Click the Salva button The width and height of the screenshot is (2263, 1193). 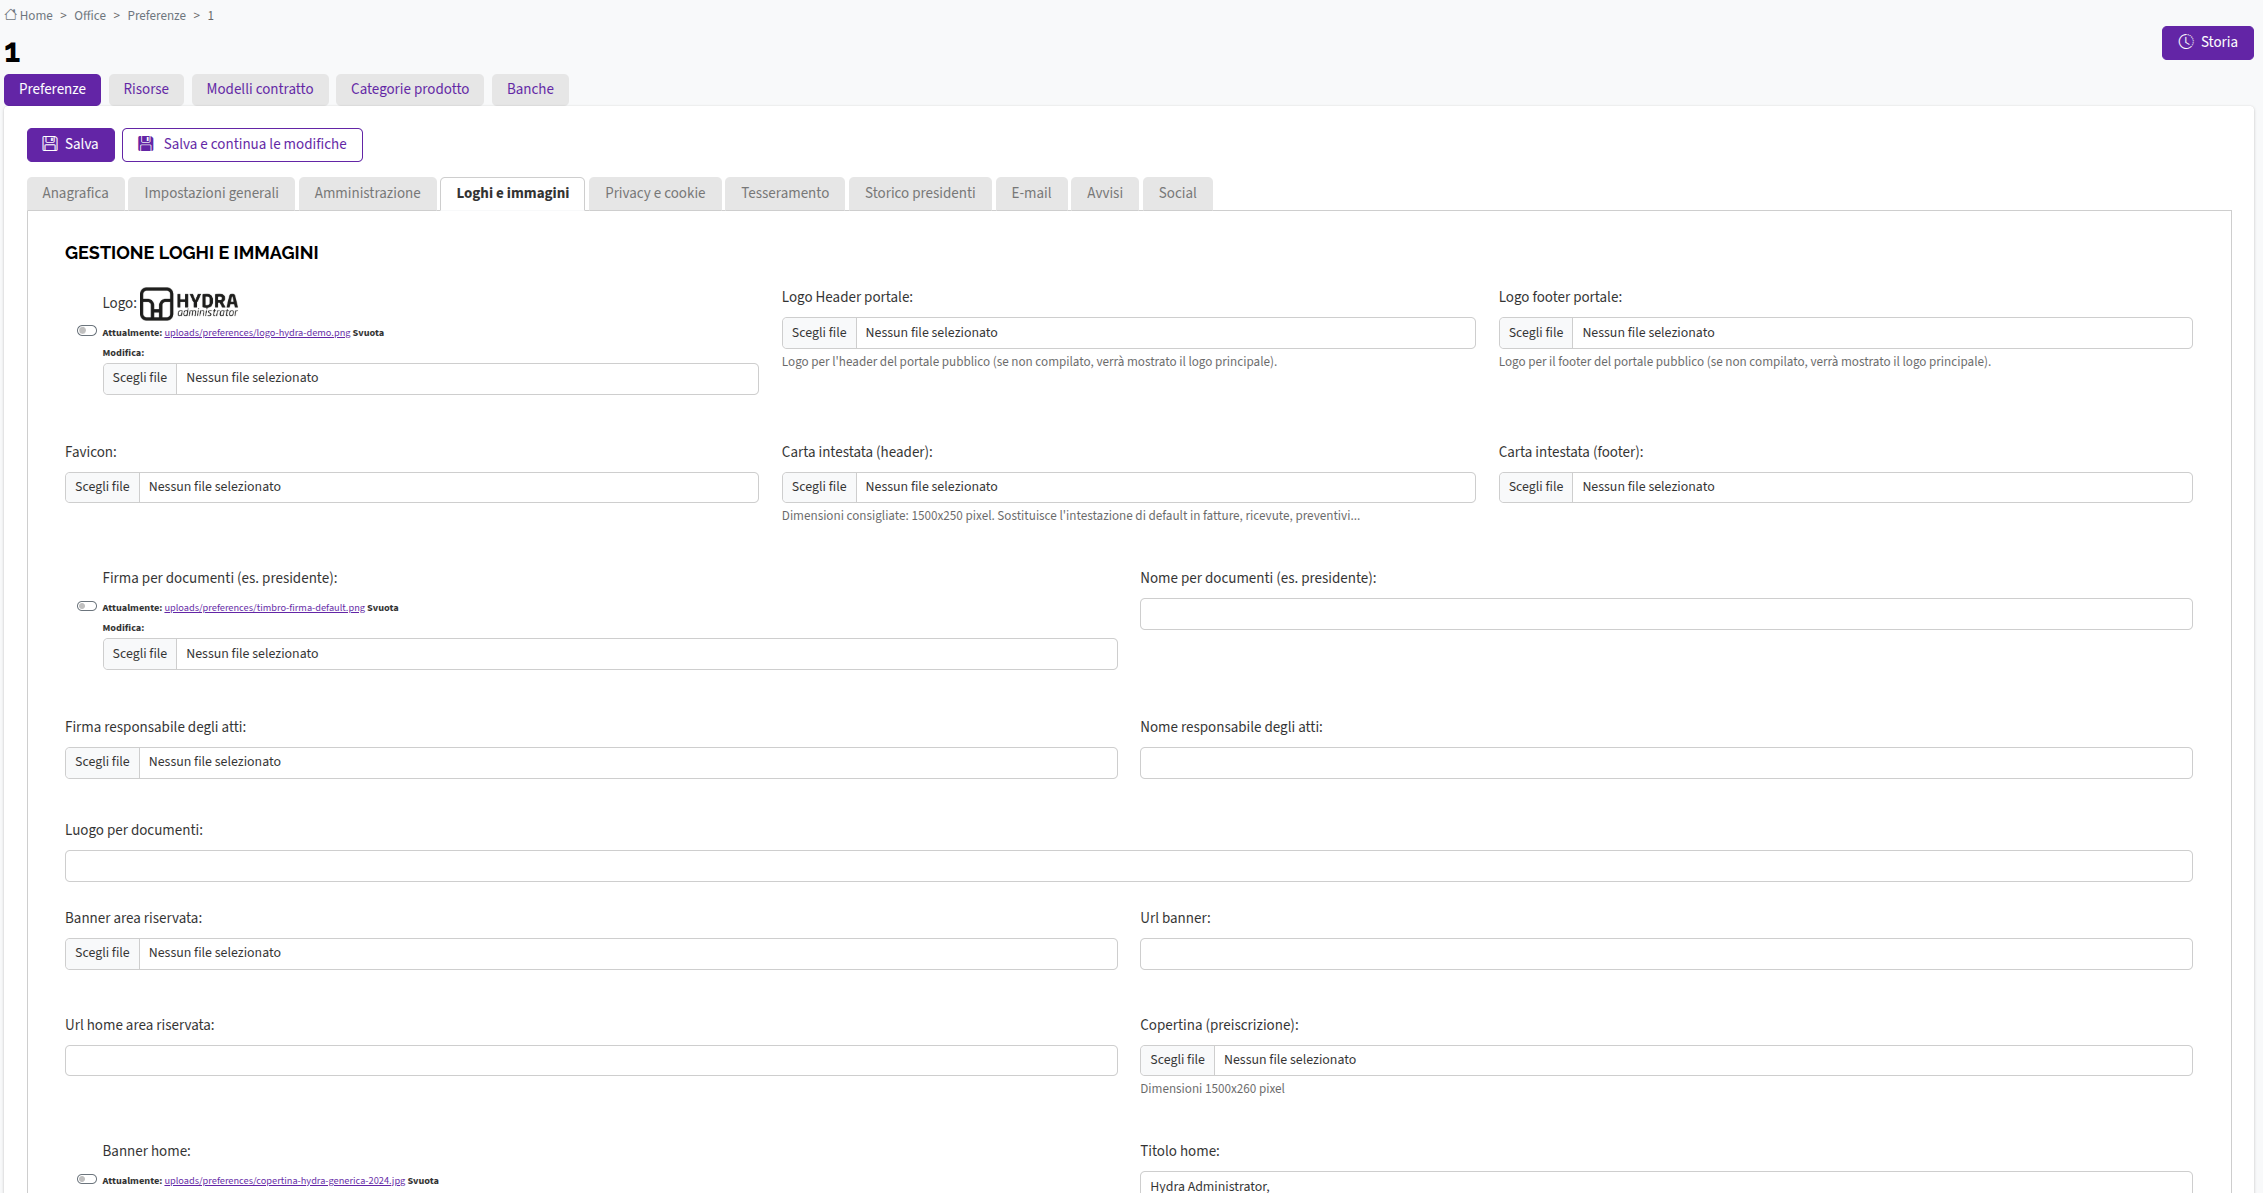pos(71,144)
